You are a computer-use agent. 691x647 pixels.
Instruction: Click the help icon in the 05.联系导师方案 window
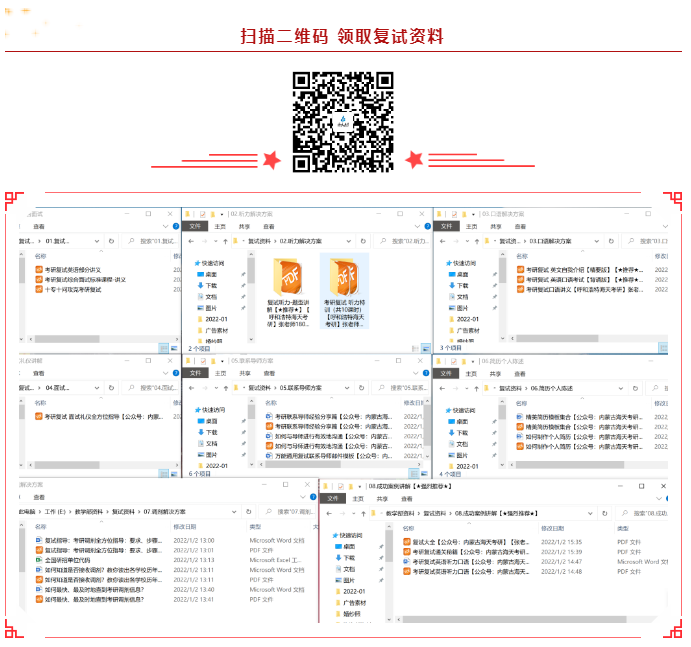[426, 373]
